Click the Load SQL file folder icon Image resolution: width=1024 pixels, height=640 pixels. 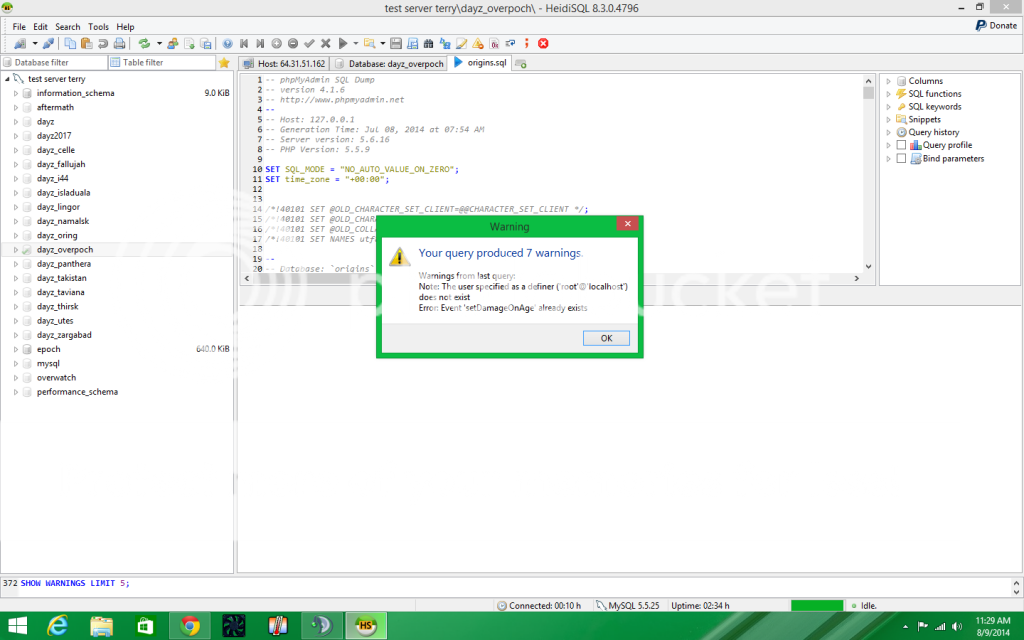point(370,44)
